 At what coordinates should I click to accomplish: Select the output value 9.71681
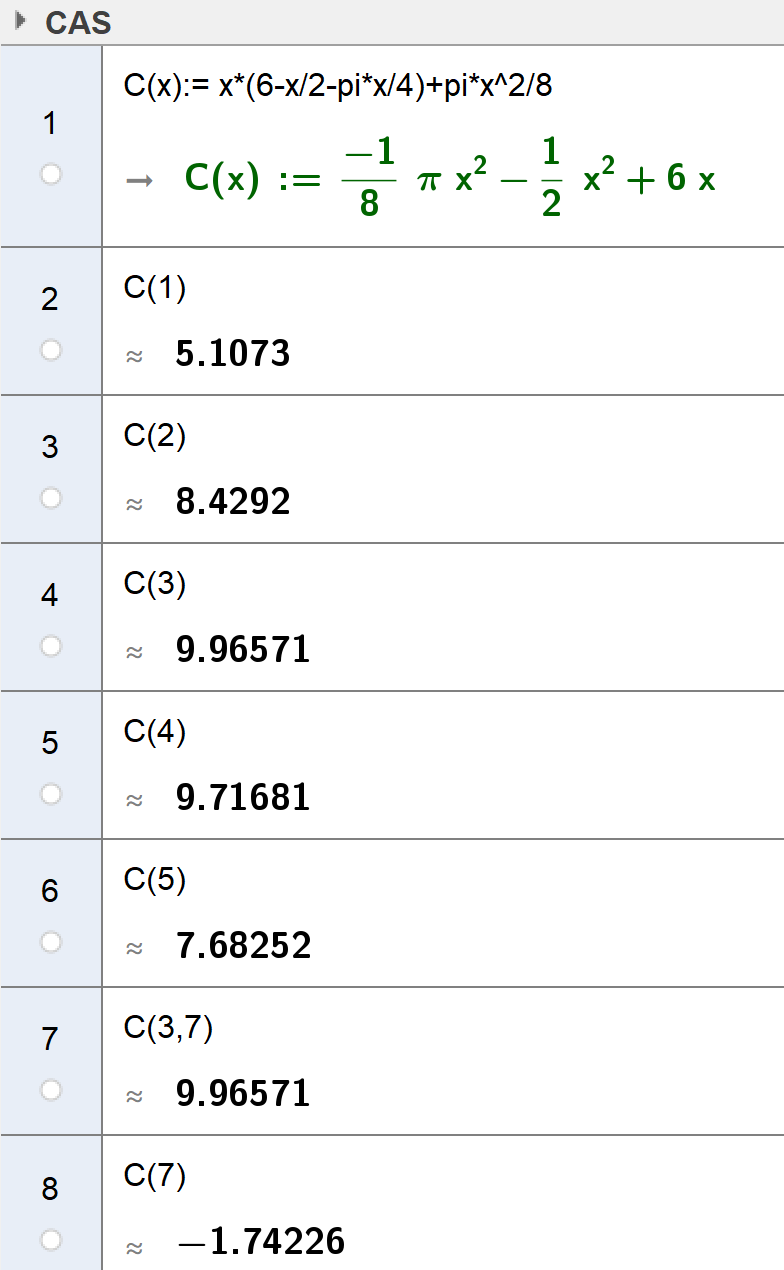[243, 798]
